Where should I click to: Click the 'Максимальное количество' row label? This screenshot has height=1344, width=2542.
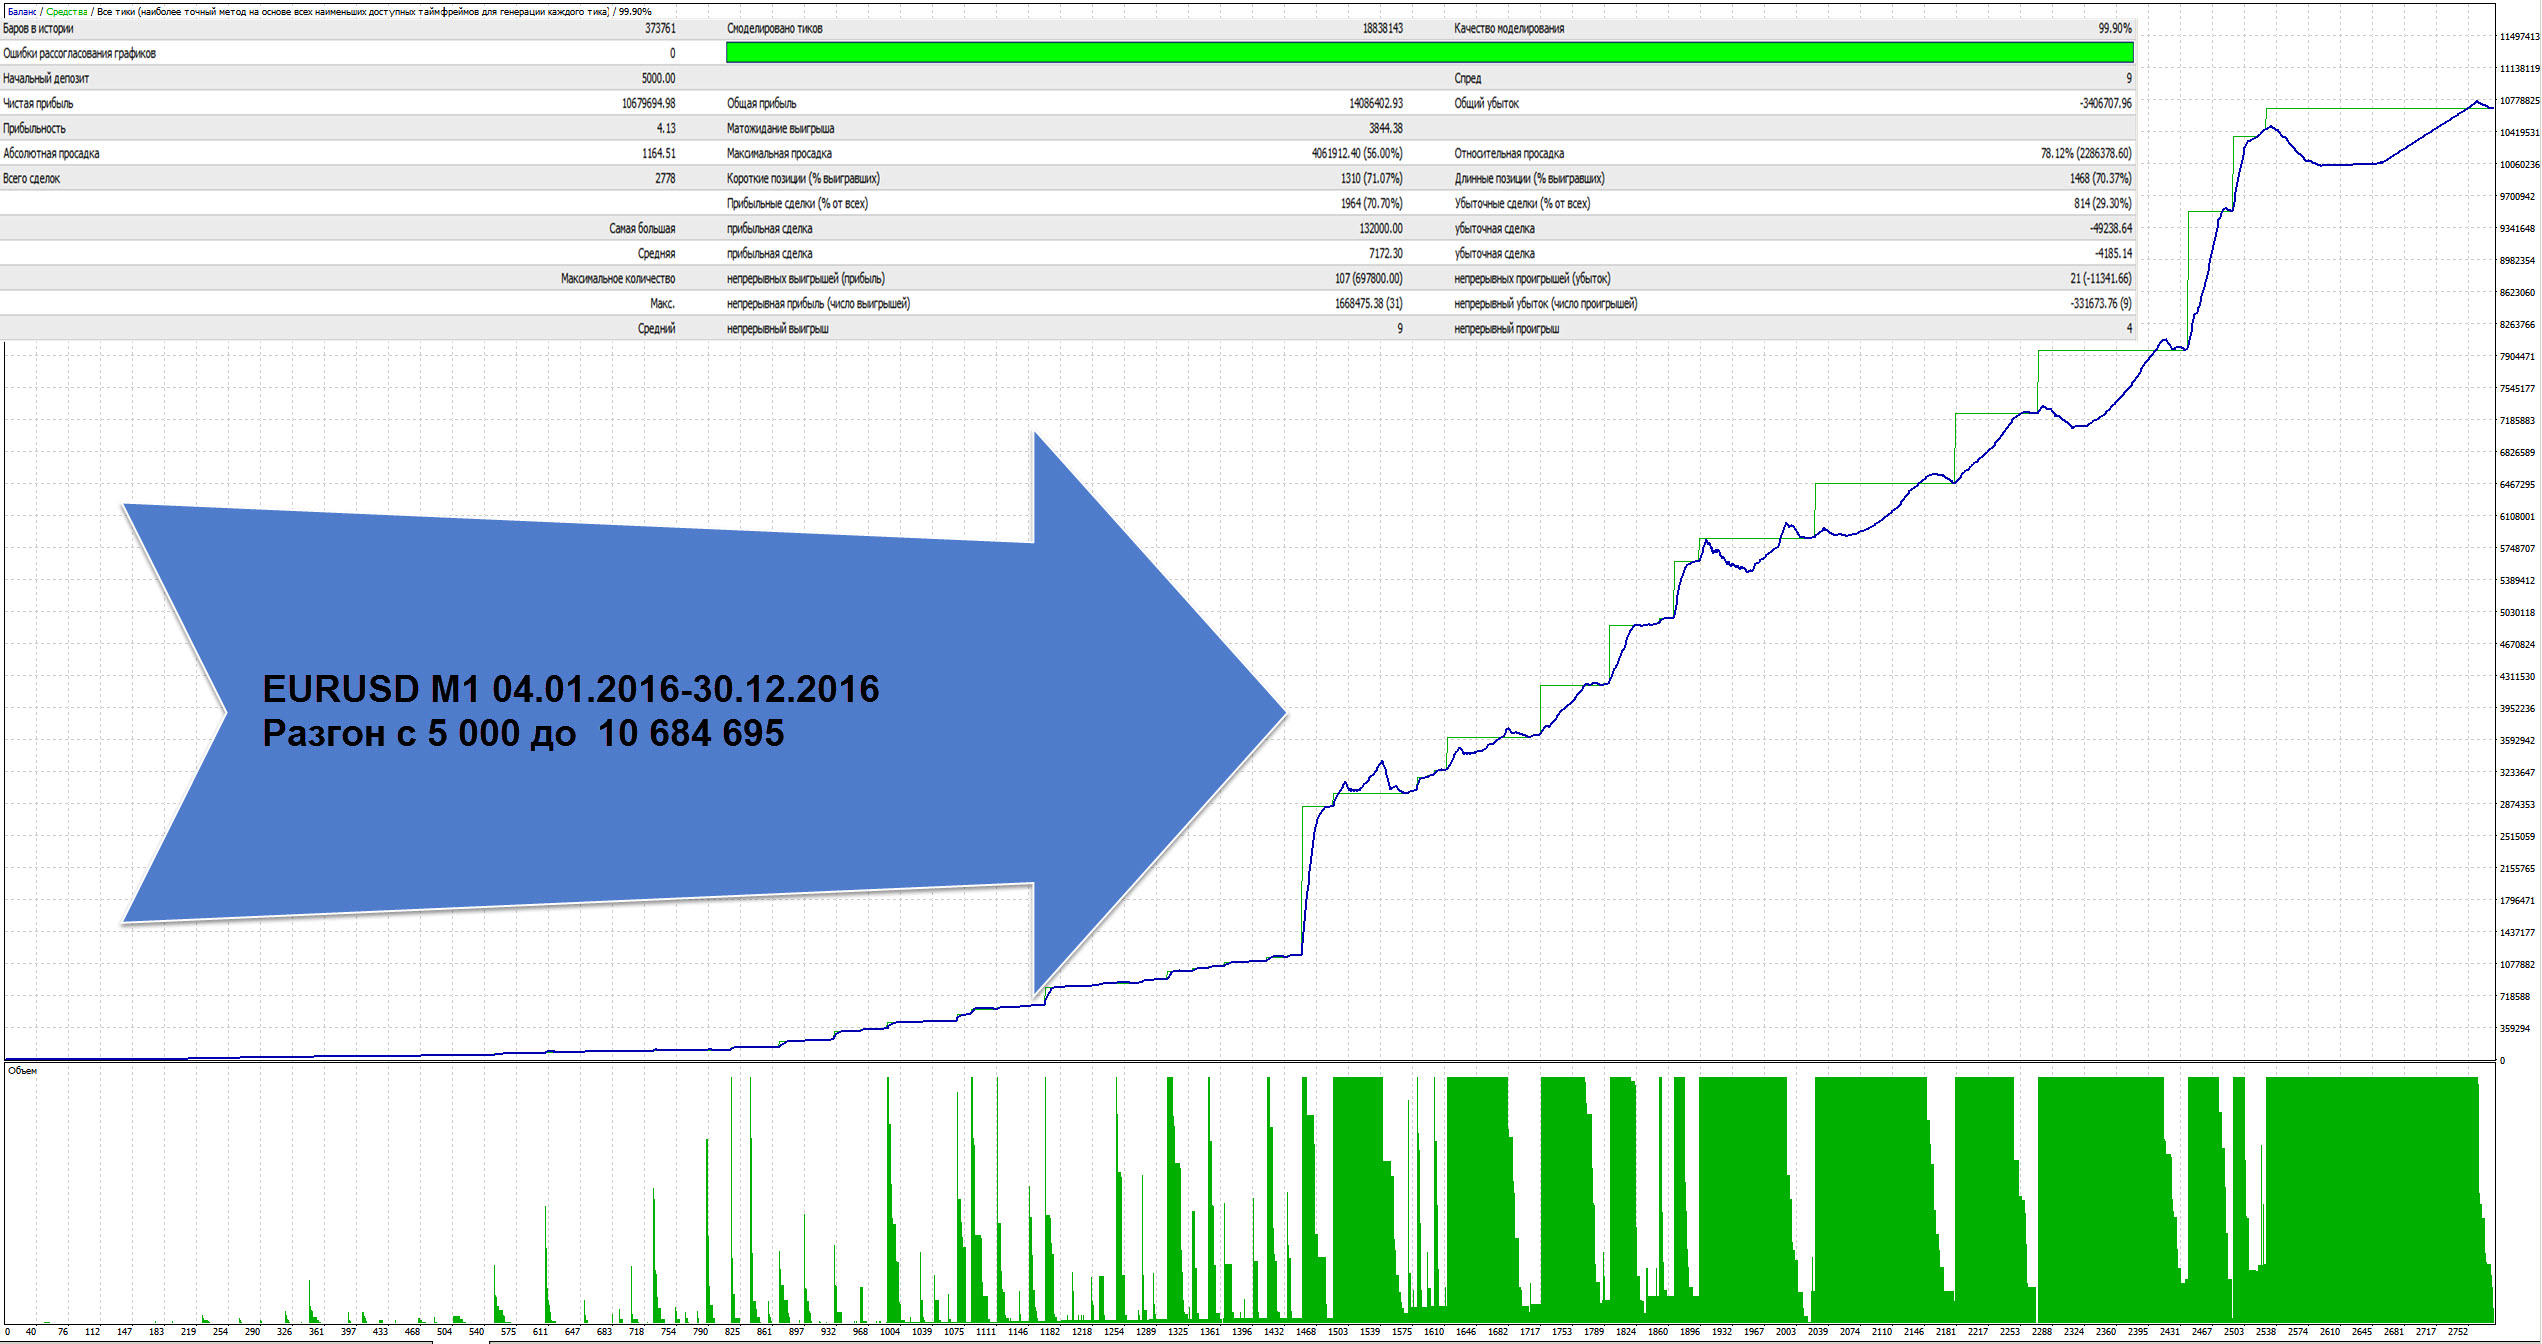tap(618, 279)
